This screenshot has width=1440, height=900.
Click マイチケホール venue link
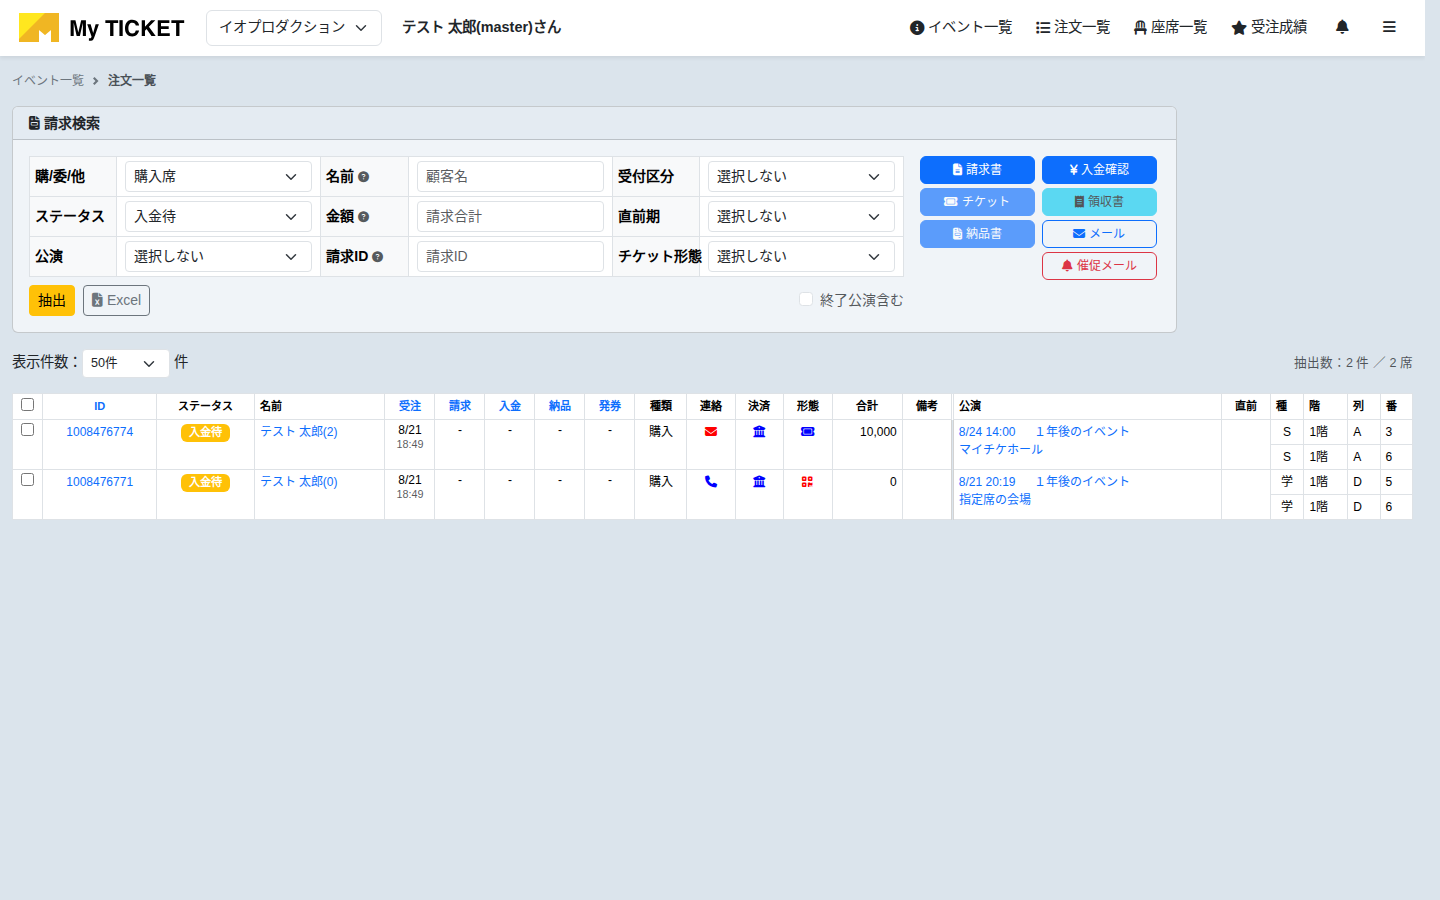point(1001,450)
